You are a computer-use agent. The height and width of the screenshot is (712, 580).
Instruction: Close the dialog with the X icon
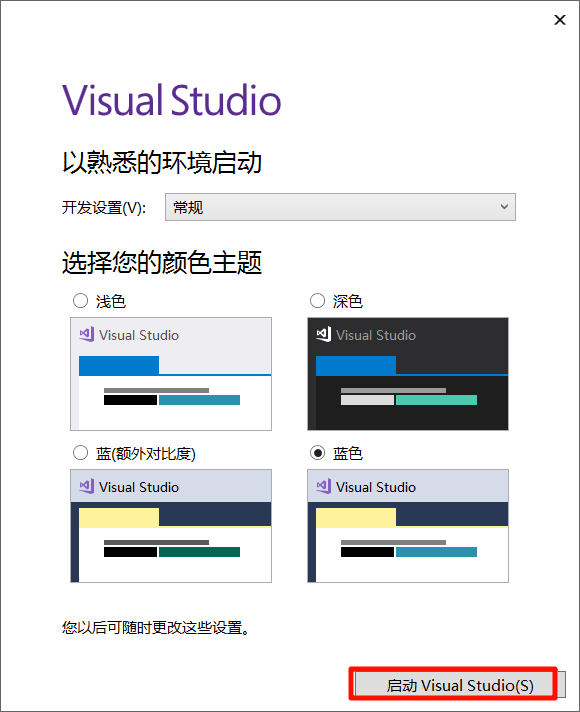560,20
